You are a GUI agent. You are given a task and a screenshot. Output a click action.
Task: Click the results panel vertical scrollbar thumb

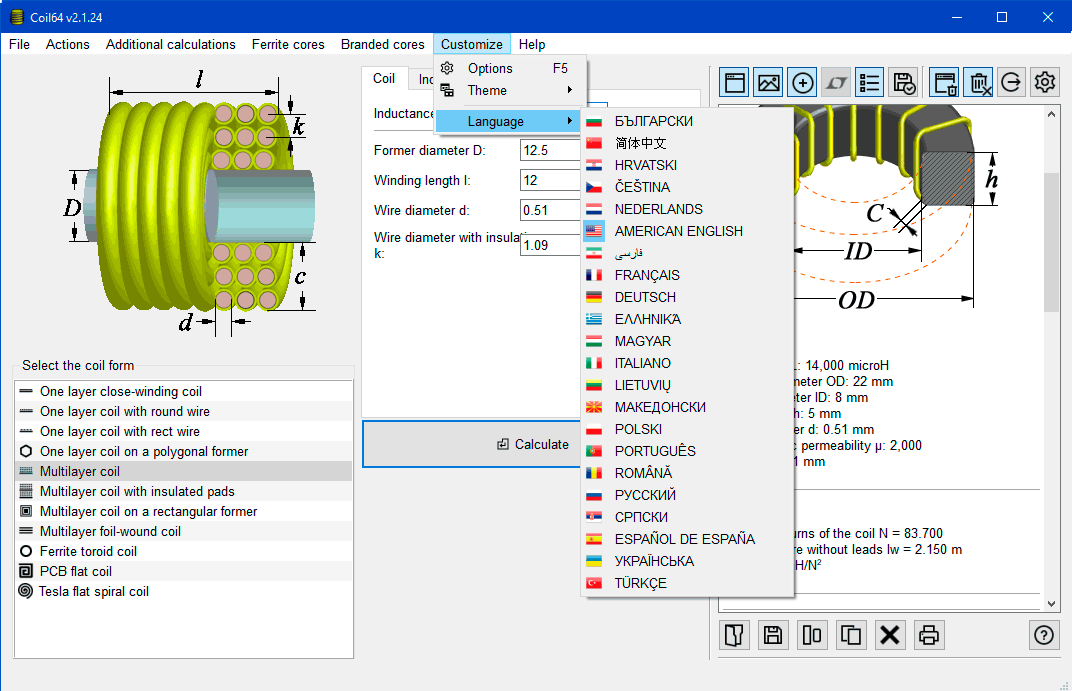[x=1051, y=243]
